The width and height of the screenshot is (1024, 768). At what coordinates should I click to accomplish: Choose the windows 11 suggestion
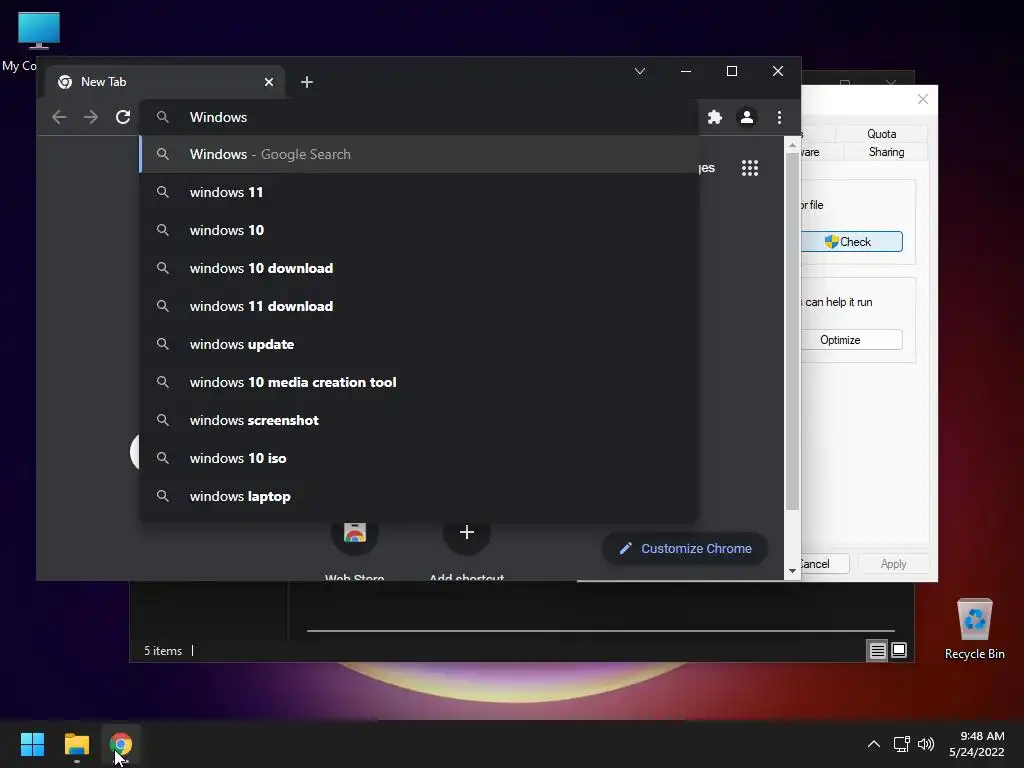pyautogui.click(x=419, y=192)
